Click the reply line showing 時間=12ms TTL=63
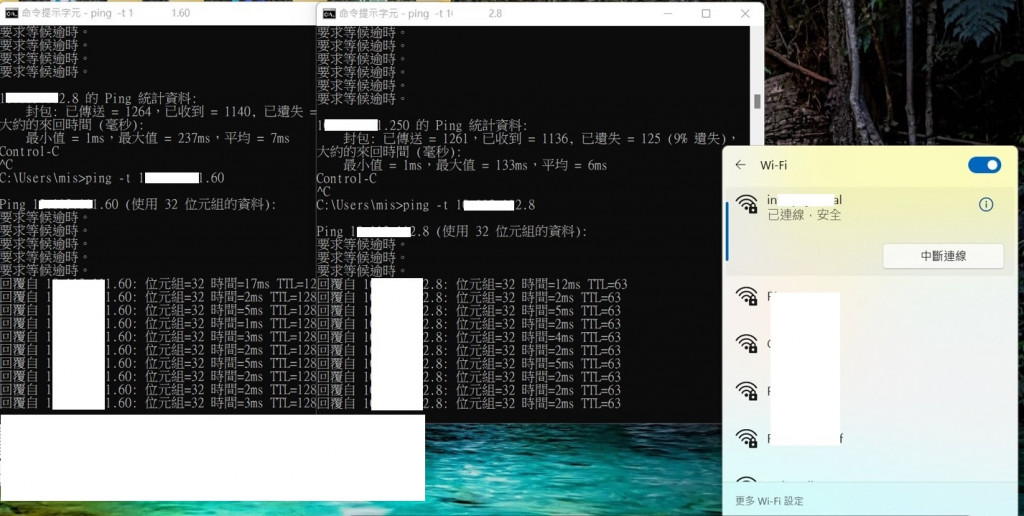This screenshot has height=516, width=1024. (472, 284)
